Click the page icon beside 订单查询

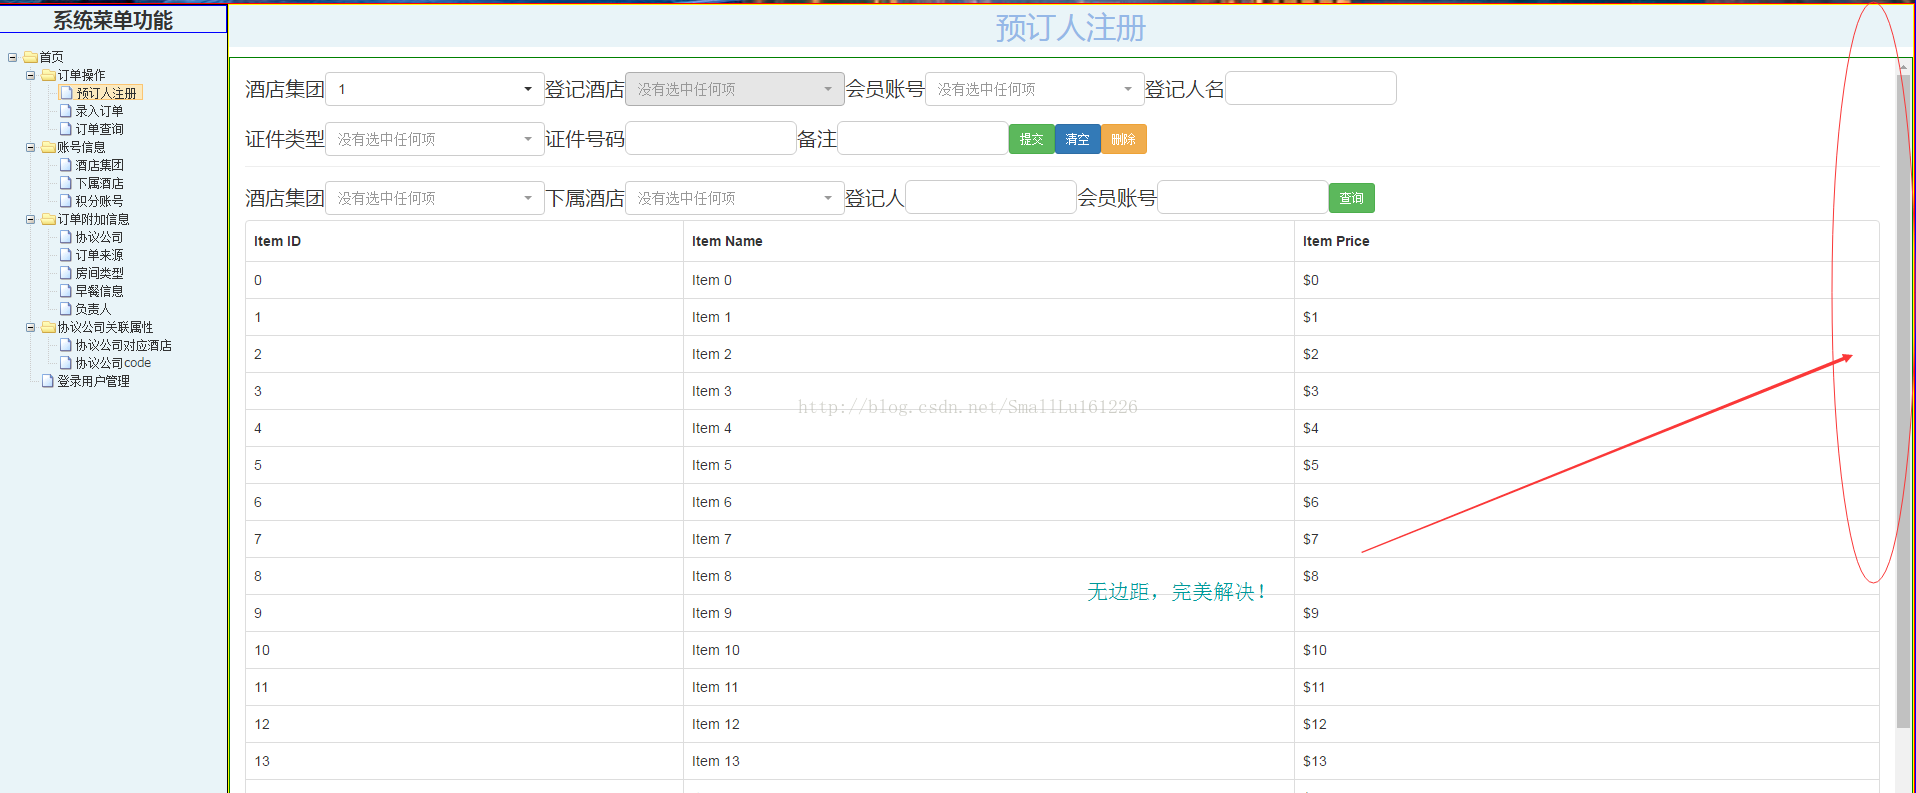pyautogui.click(x=66, y=129)
